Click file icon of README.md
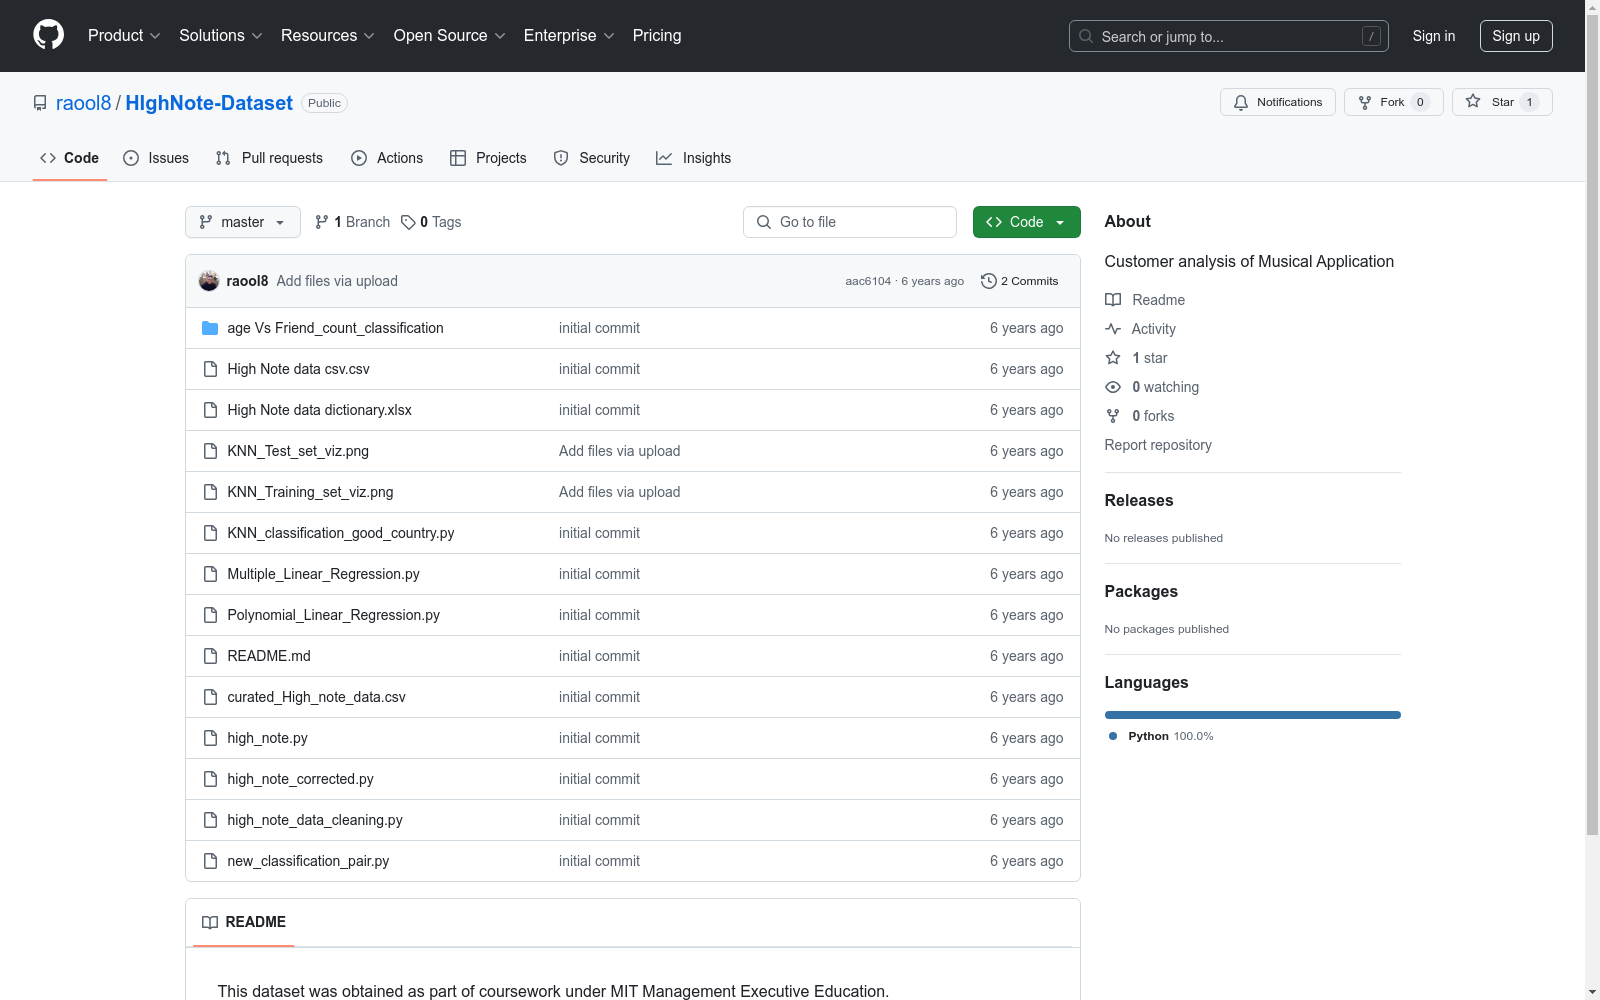1600x1000 pixels. click(210, 656)
